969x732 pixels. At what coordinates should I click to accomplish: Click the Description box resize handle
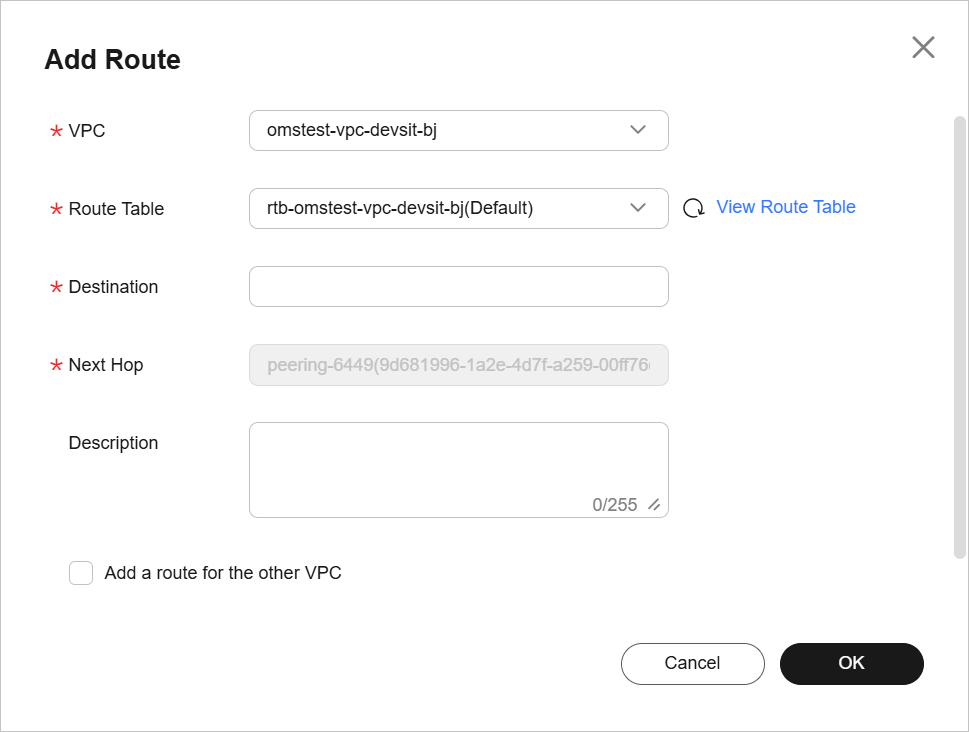(654, 505)
